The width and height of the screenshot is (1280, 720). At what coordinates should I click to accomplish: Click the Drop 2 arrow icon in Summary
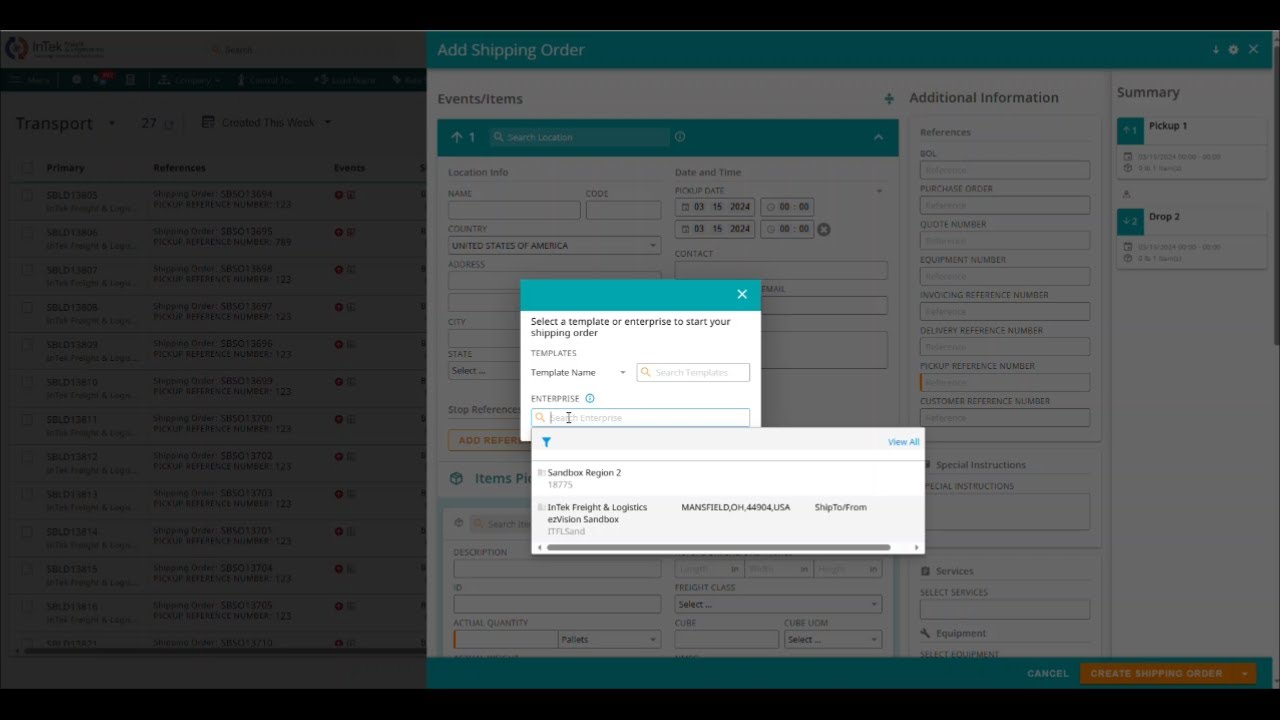[1130, 221]
